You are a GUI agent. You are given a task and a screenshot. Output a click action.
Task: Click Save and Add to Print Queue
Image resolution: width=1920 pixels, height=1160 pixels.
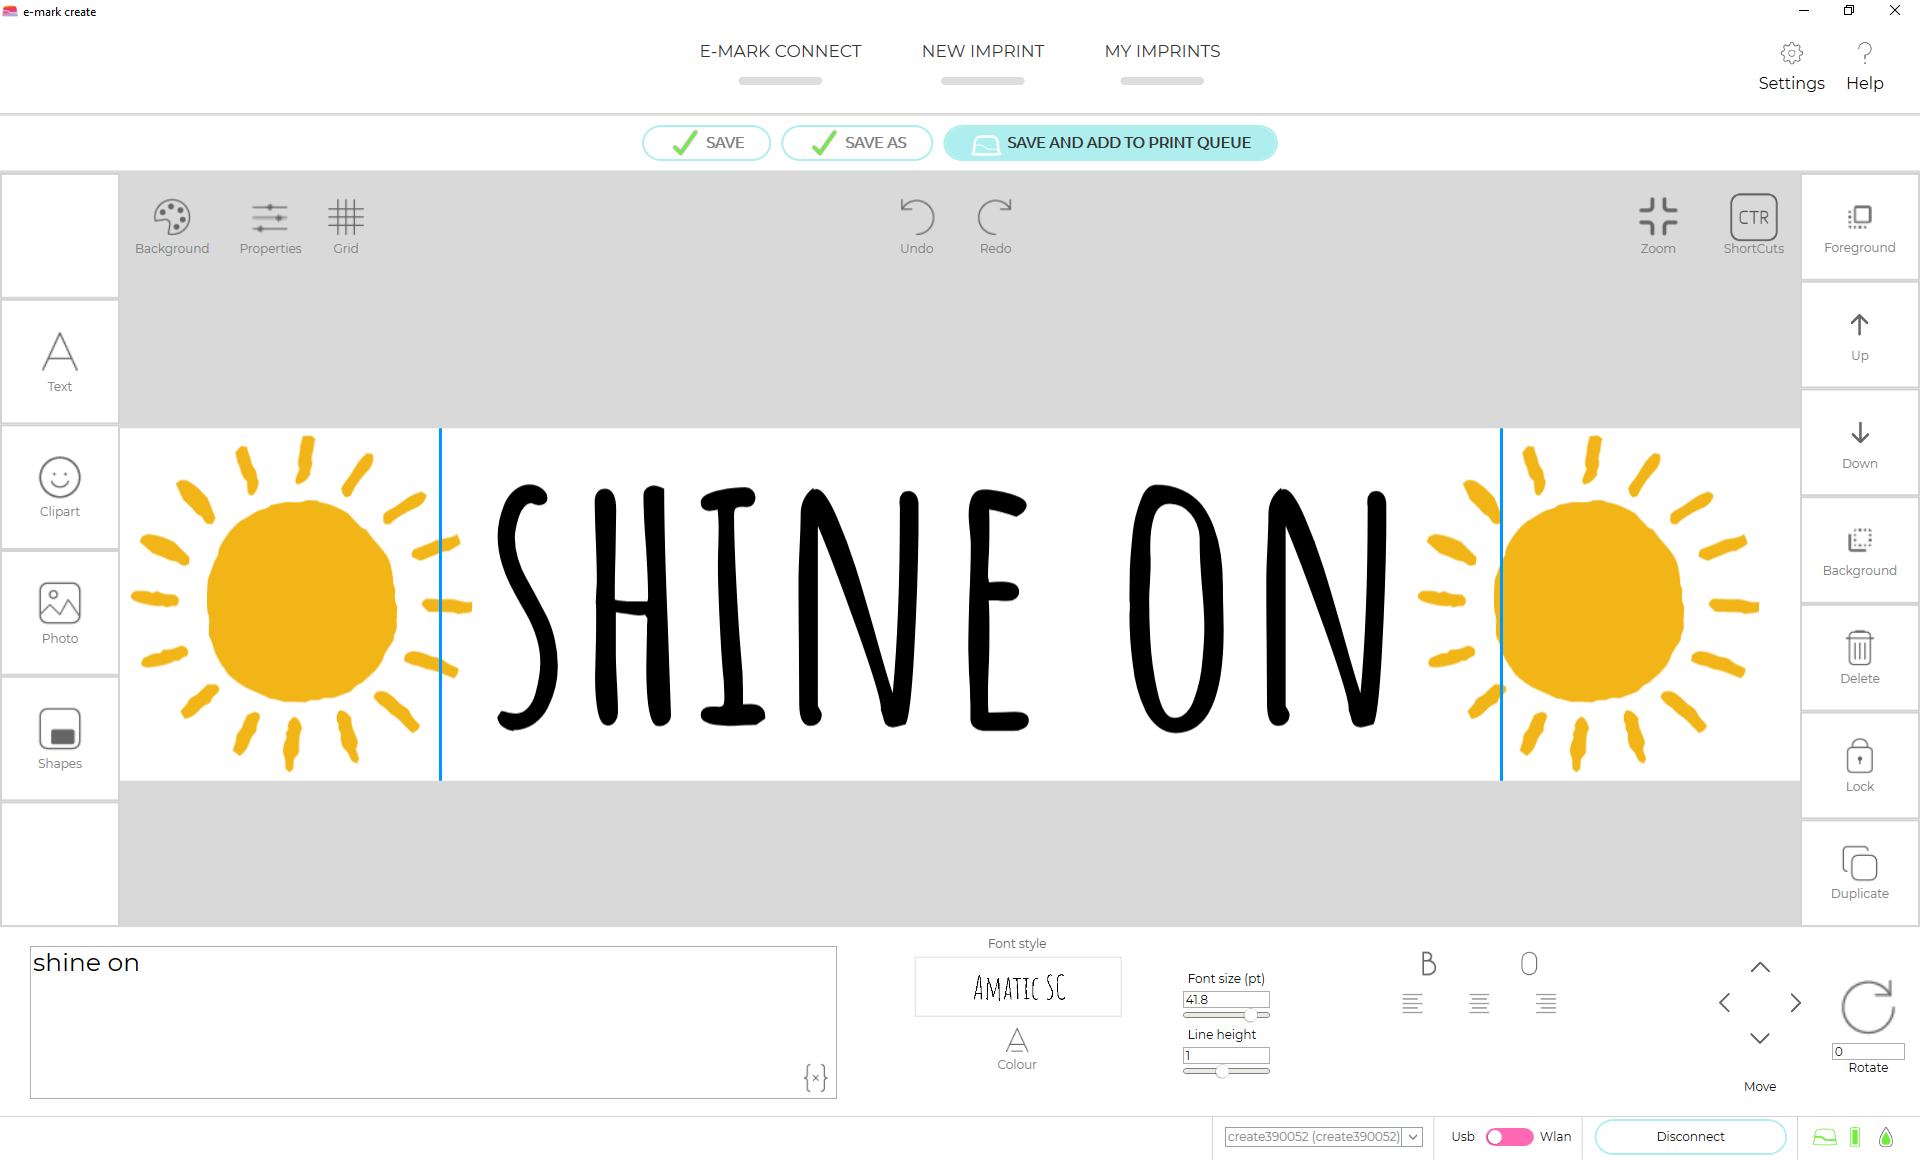tap(1110, 143)
